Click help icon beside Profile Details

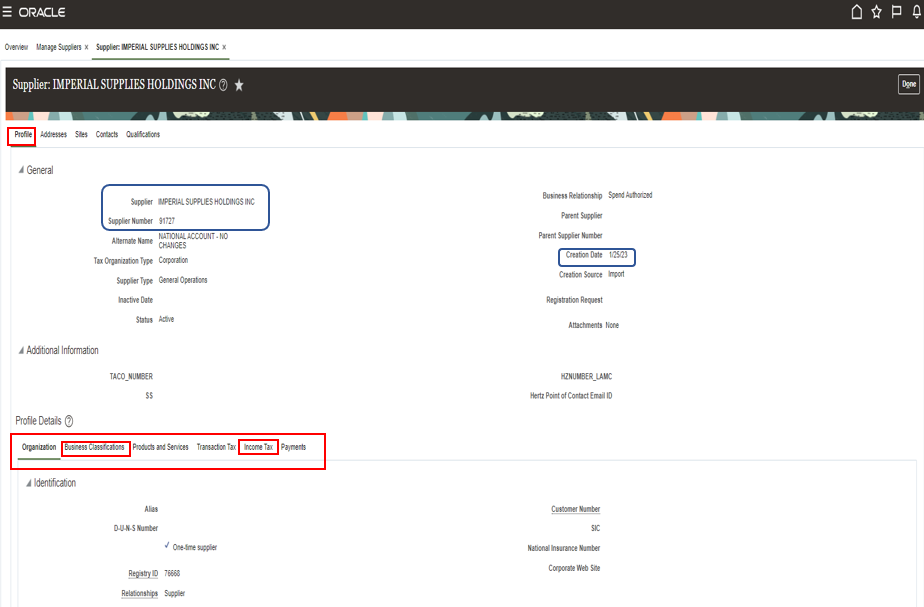point(69,421)
